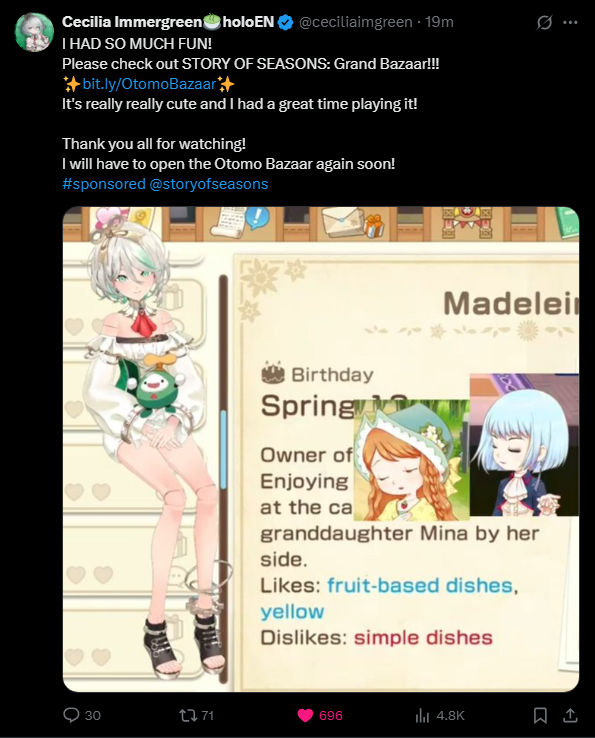The height and width of the screenshot is (738, 595).
Task: Click the blue verified checkmark badge
Action: tap(285, 22)
